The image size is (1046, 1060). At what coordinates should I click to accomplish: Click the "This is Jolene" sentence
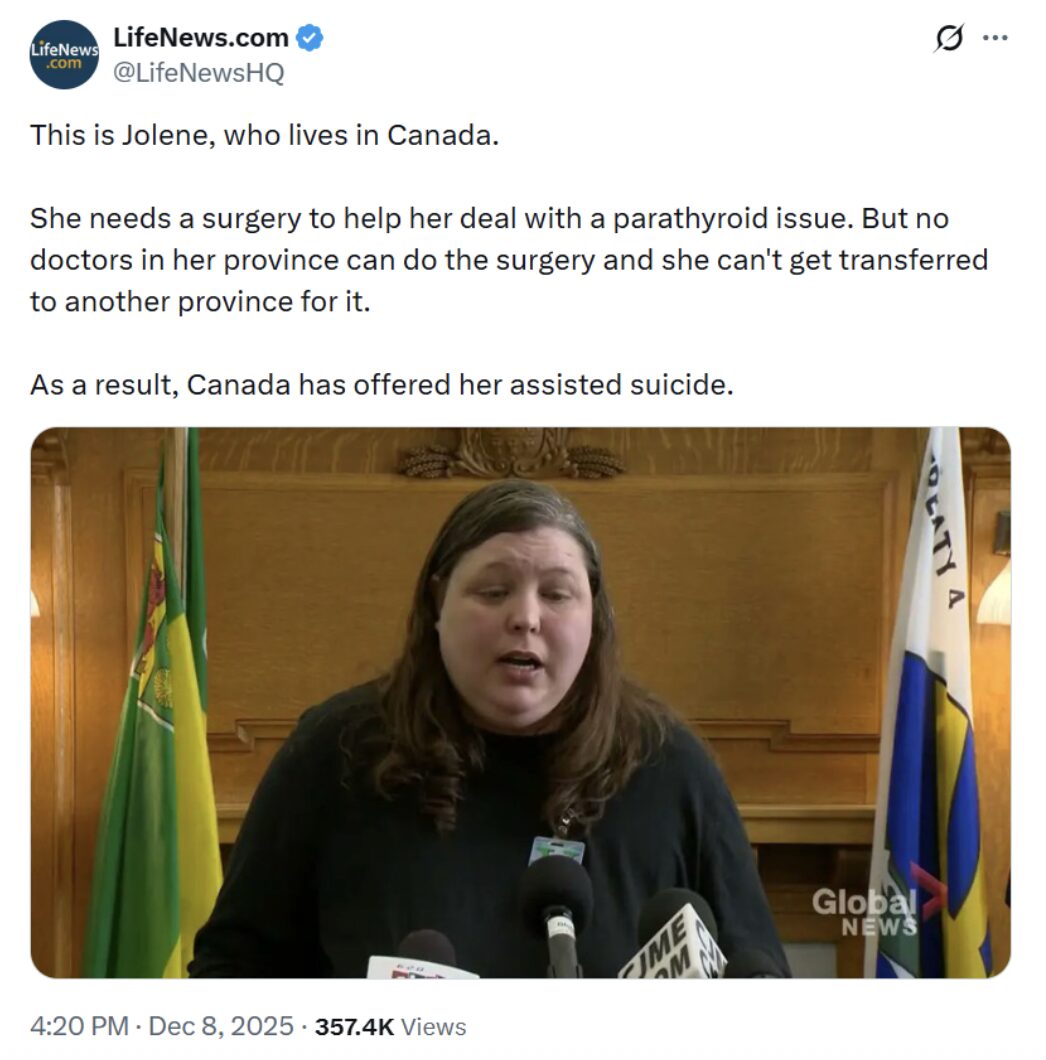click(x=264, y=135)
